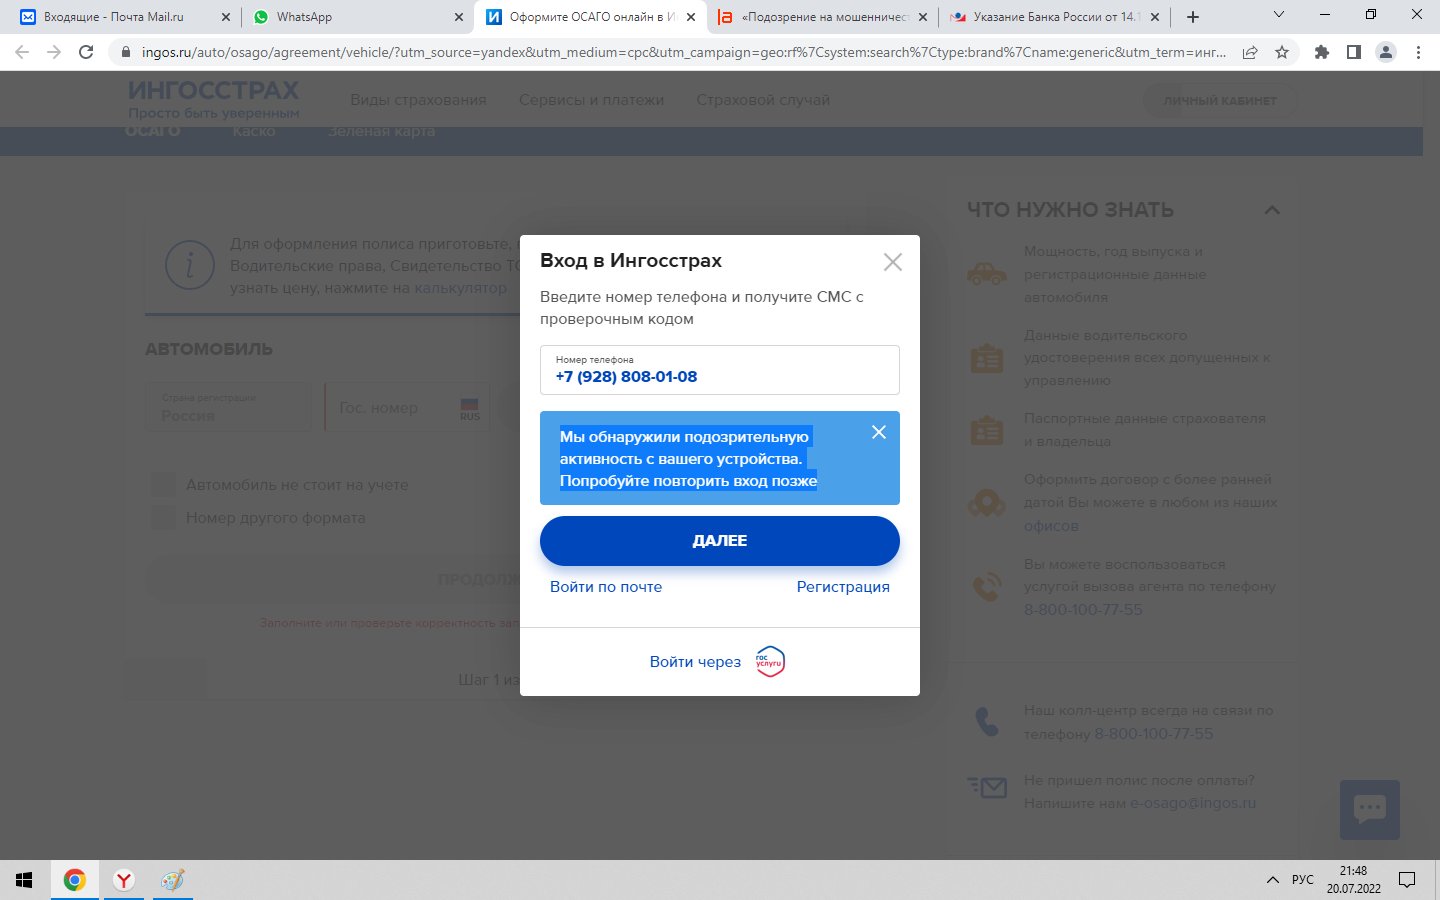
Task: Click the ЛИЧНЫЙ КАБИНЕТ button
Action: (1220, 101)
